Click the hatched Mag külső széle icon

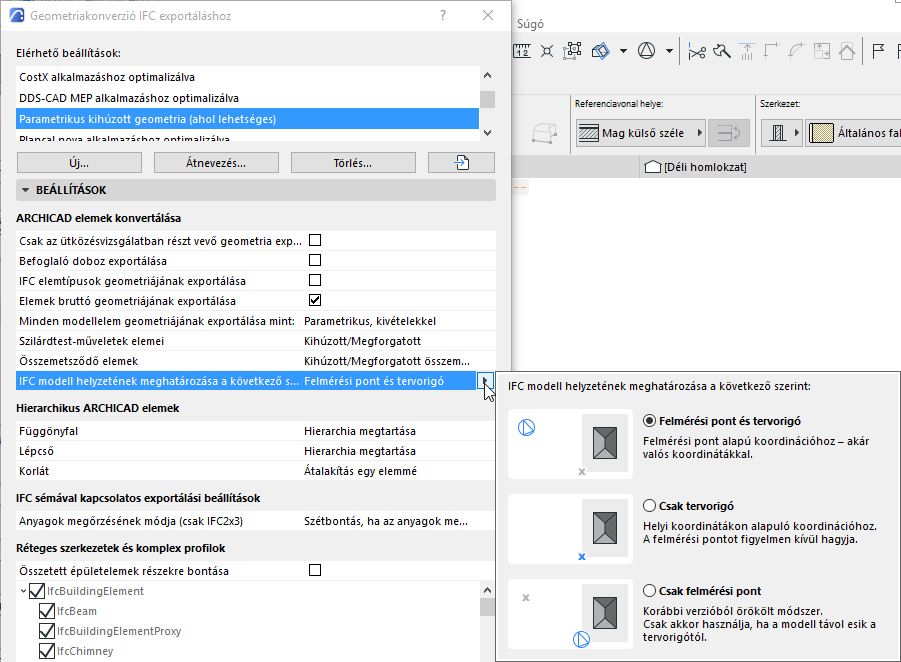[x=588, y=133]
